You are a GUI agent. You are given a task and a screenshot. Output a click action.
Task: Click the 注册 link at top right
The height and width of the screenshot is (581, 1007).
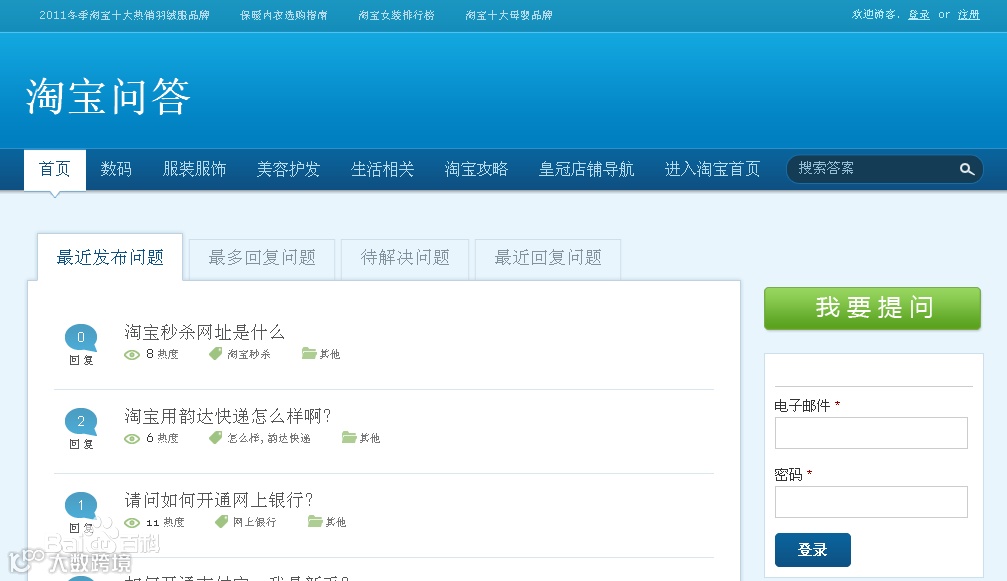click(x=968, y=15)
